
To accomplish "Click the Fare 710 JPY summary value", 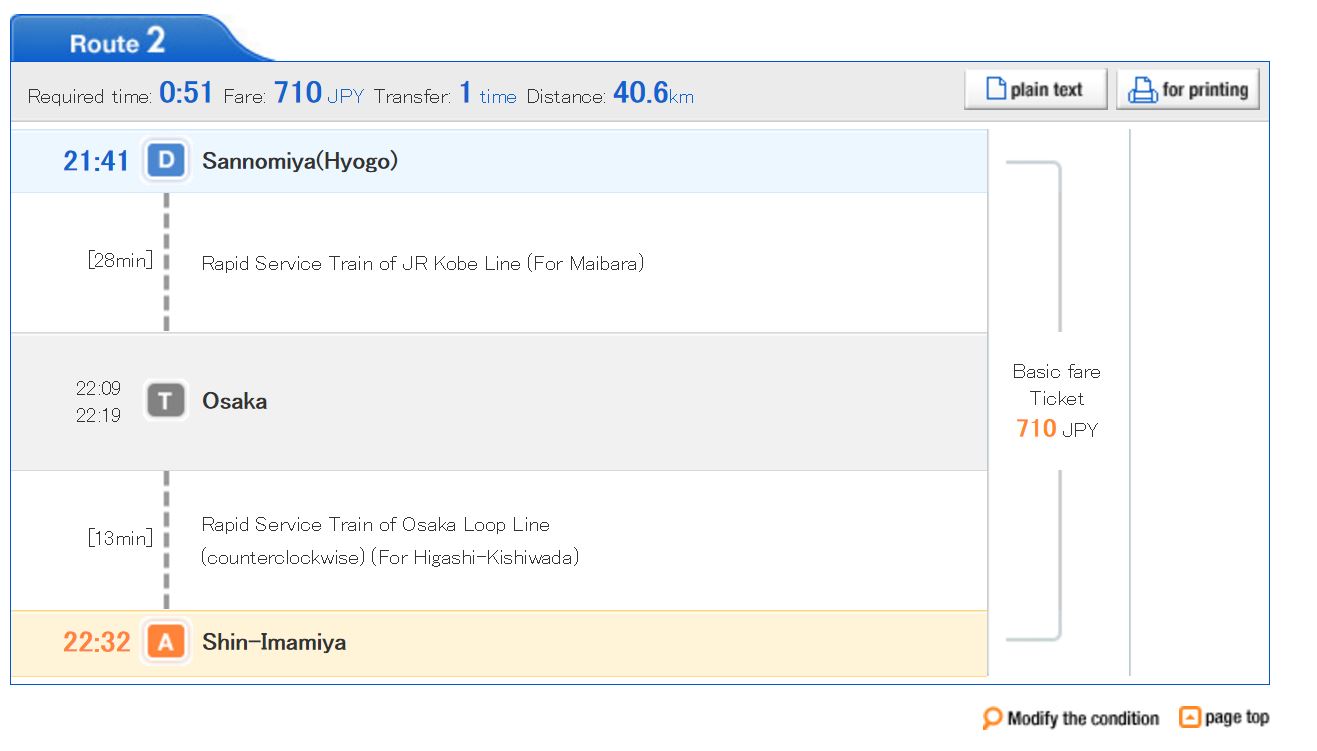I will [319, 94].
